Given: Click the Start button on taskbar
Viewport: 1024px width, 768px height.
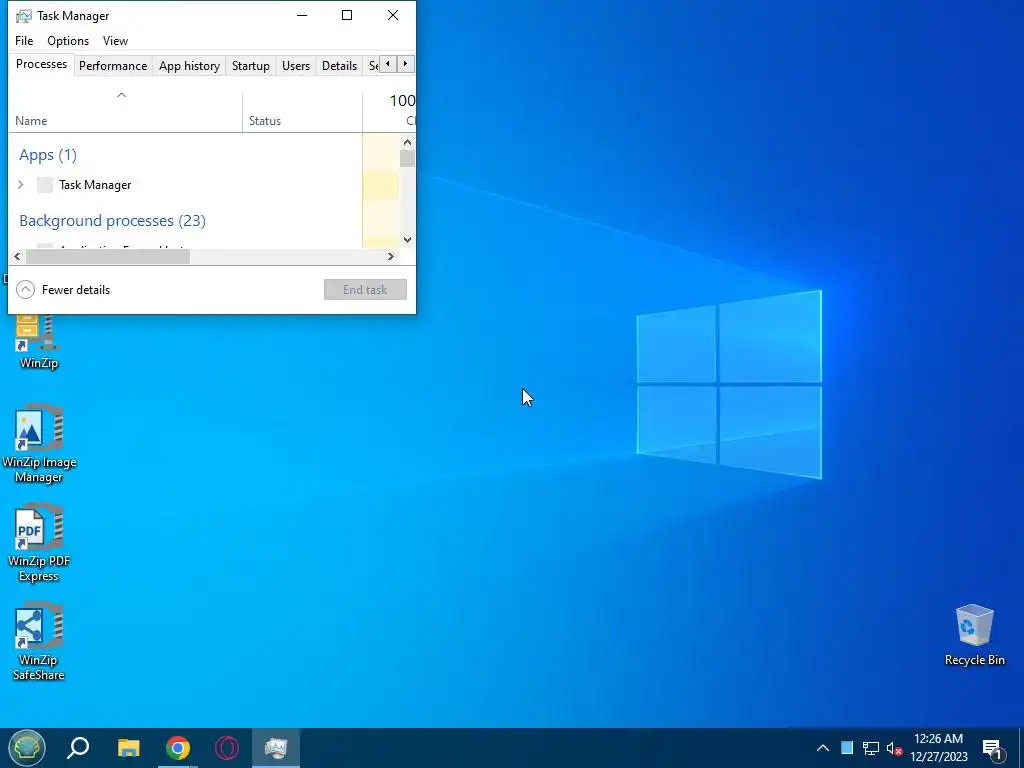Looking at the screenshot, I should pyautogui.click(x=26, y=748).
